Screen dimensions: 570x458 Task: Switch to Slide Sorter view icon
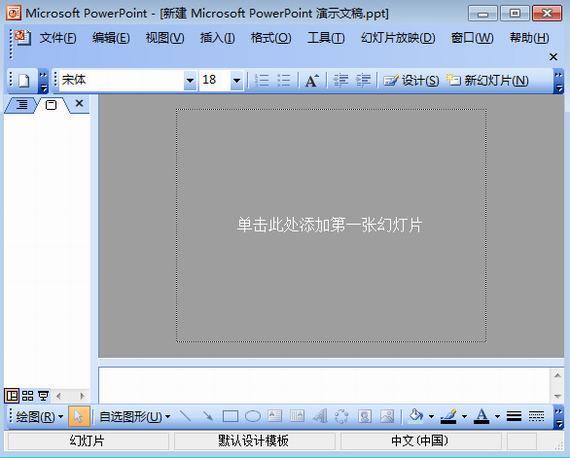coord(28,395)
